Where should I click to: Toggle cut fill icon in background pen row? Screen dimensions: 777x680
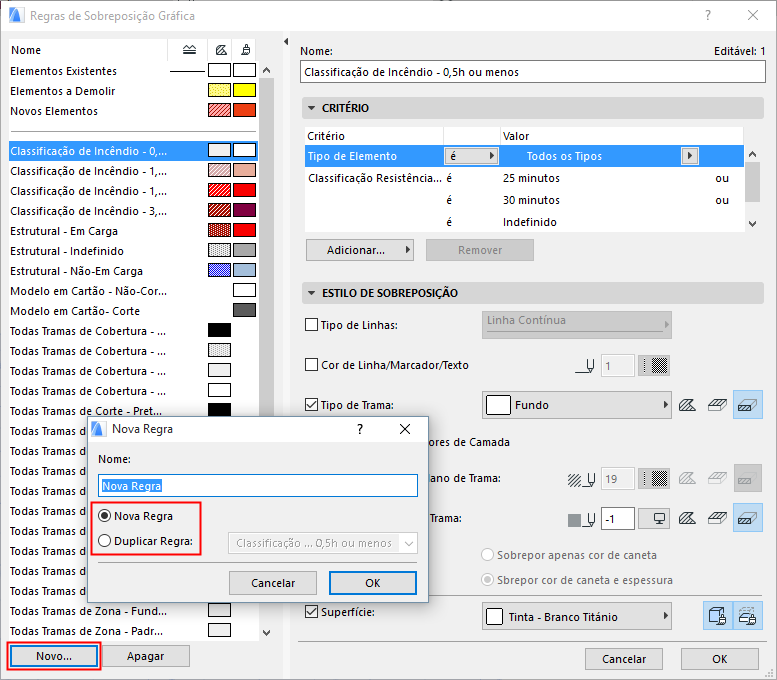coord(748,518)
